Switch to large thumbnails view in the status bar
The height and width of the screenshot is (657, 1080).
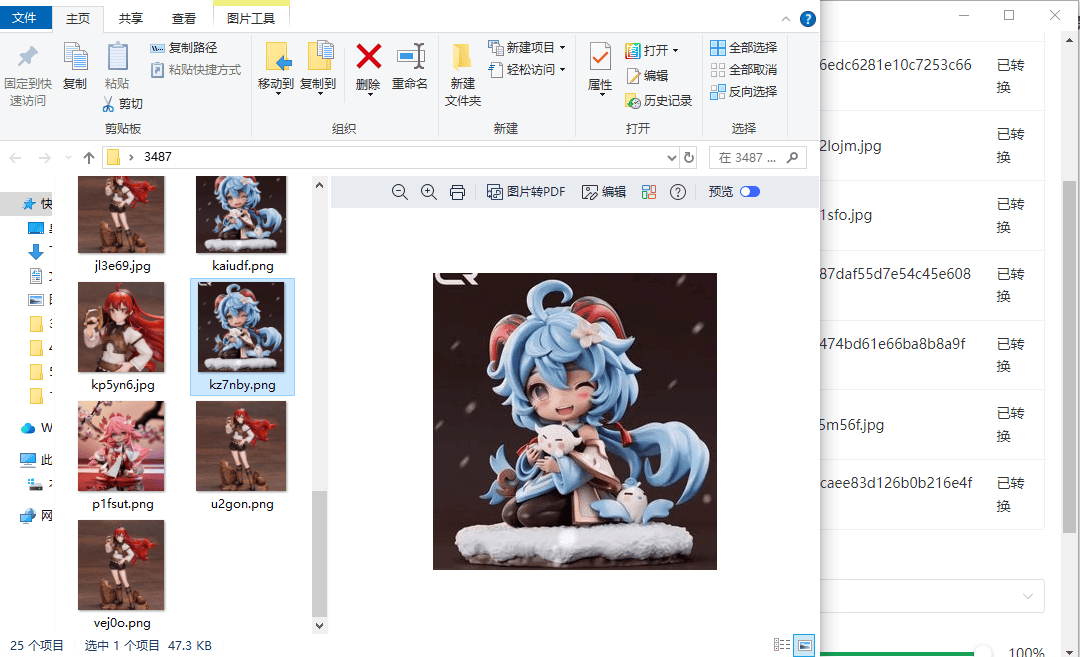804,645
